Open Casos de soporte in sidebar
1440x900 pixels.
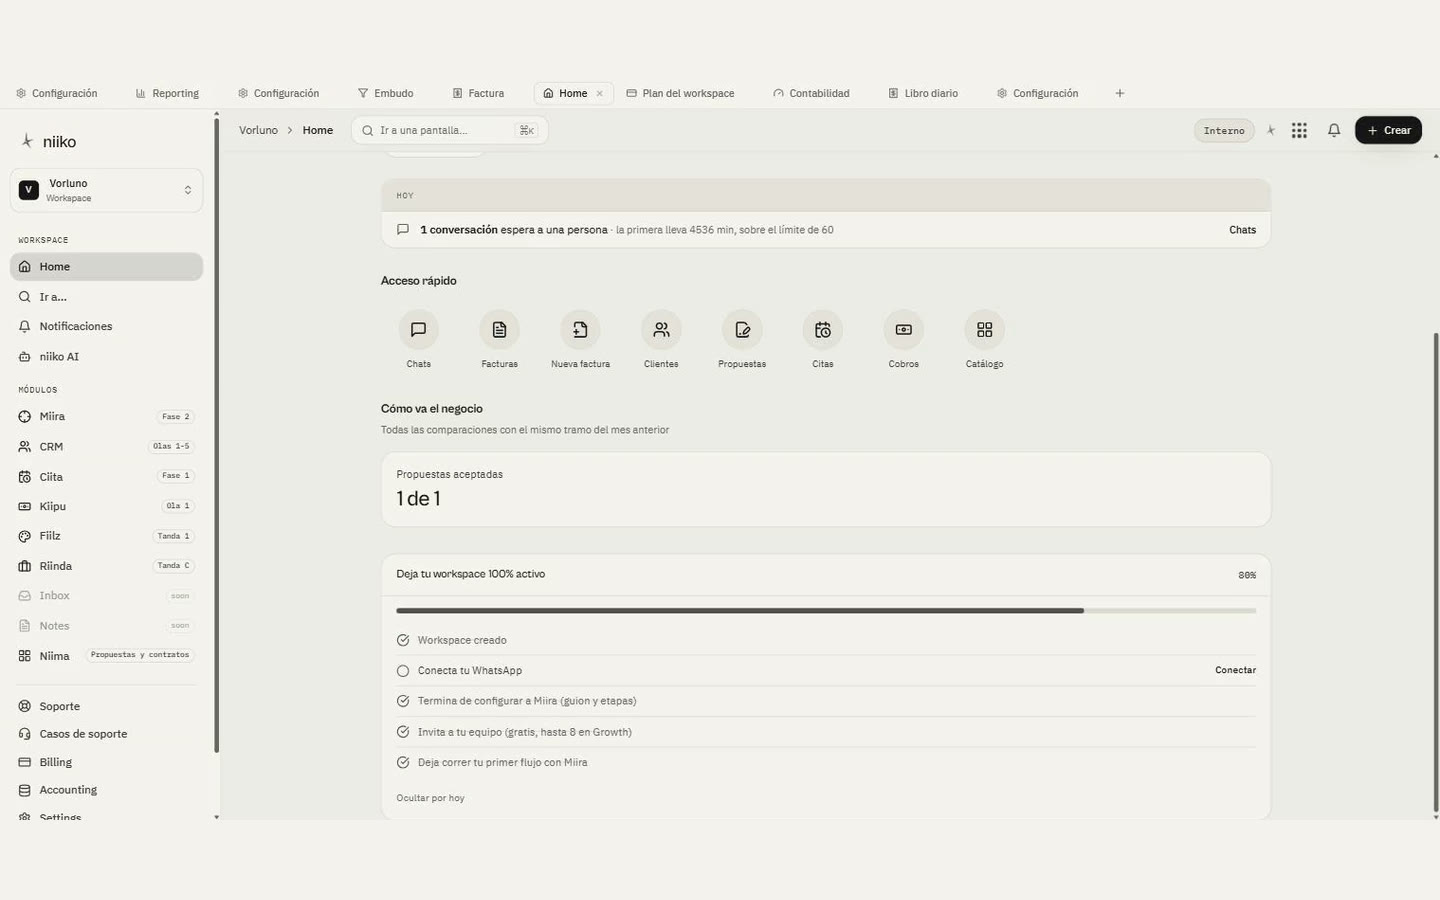click(x=106, y=734)
